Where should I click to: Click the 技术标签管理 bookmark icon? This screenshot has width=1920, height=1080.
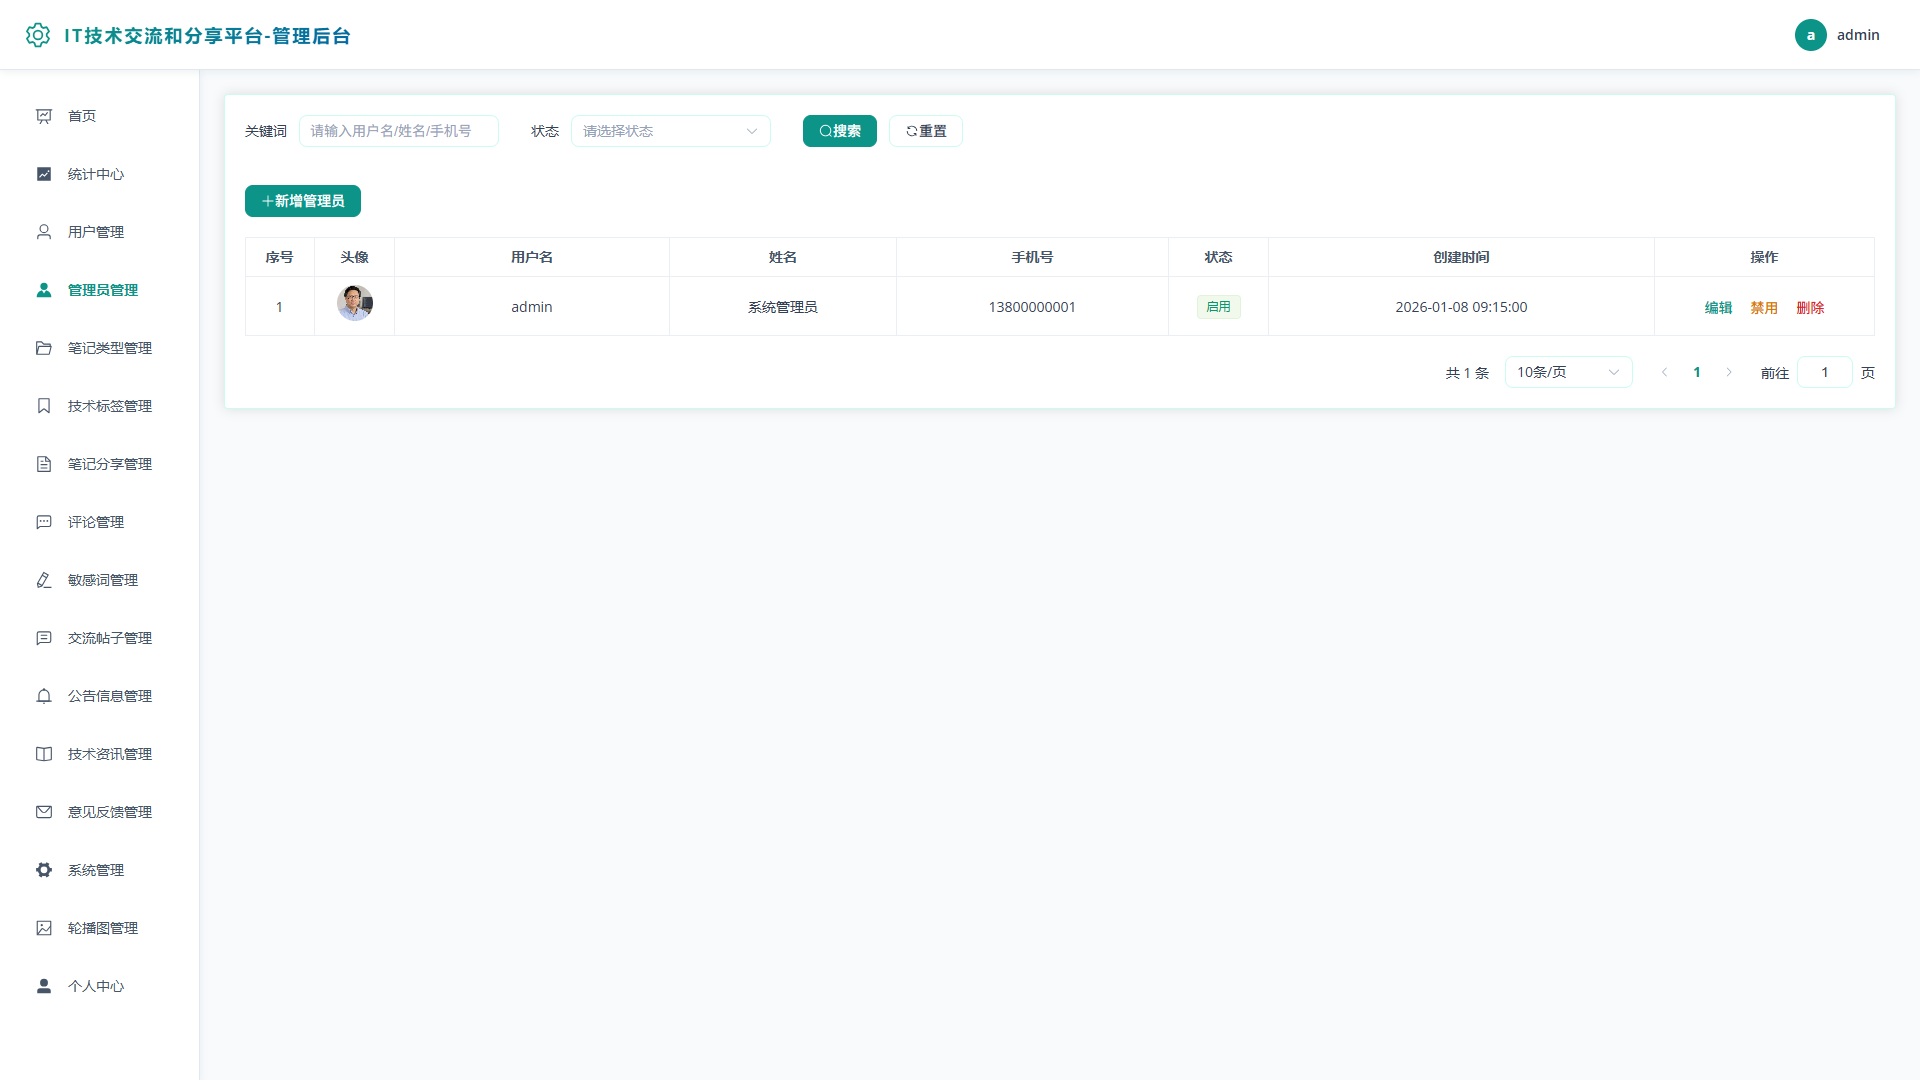(44, 406)
